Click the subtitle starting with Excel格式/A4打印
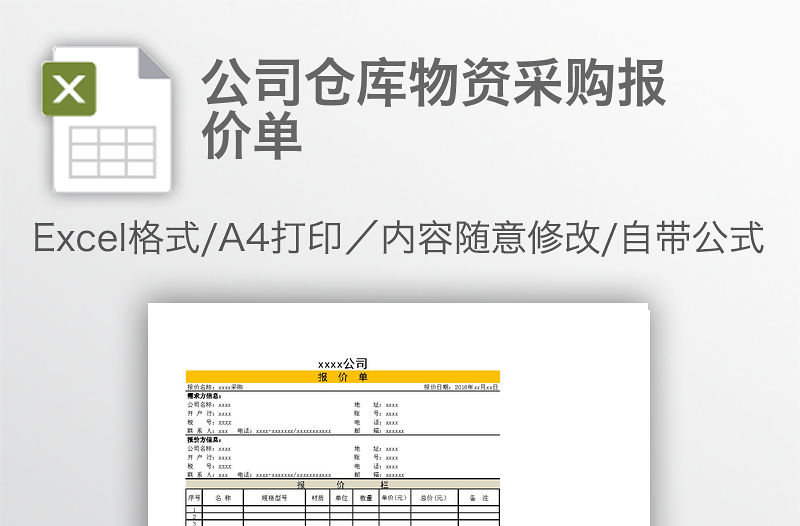The height and width of the screenshot is (526, 800). (x=399, y=238)
